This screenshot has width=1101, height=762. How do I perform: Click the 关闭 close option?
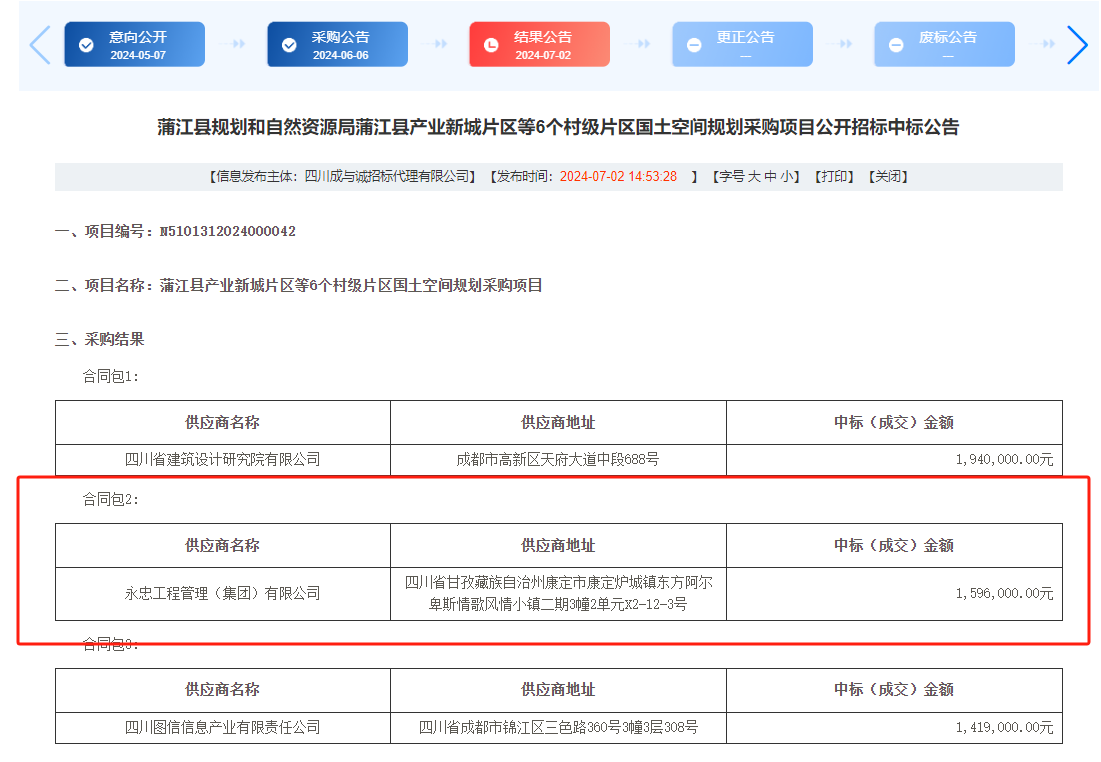(886, 176)
